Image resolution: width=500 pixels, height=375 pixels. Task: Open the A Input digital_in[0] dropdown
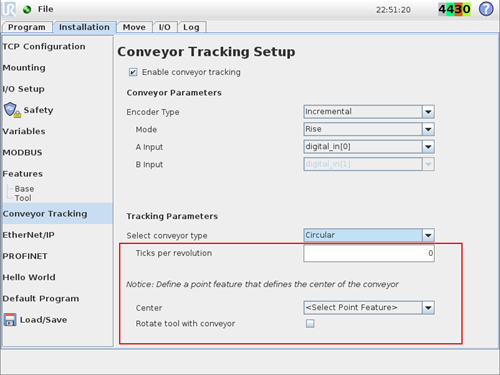tap(369, 147)
